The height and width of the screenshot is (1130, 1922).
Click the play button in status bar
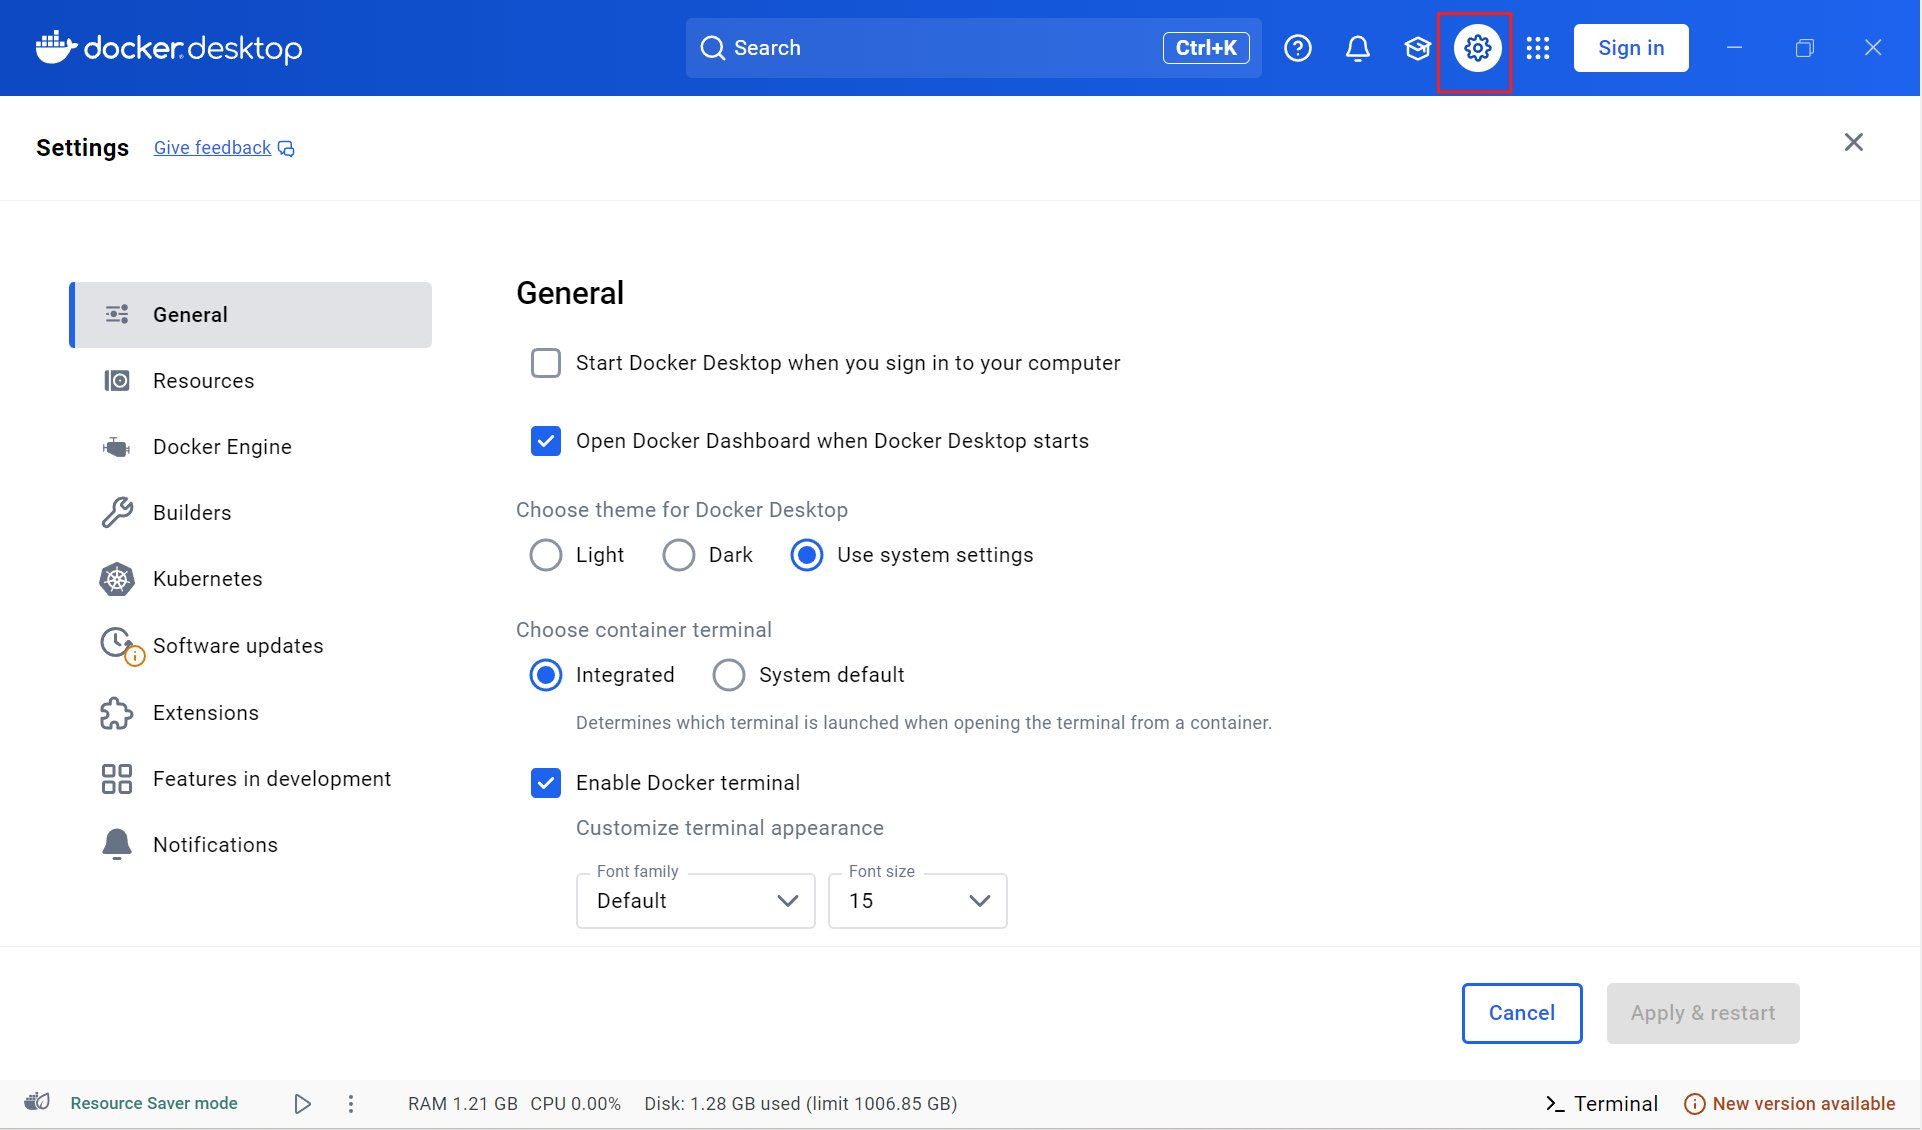[302, 1104]
